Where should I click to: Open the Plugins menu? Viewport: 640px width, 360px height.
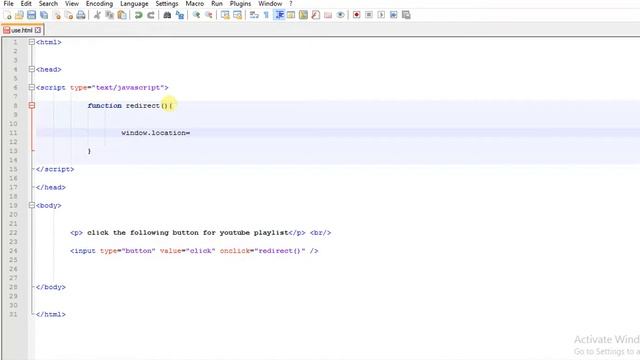[x=240, y=4]
